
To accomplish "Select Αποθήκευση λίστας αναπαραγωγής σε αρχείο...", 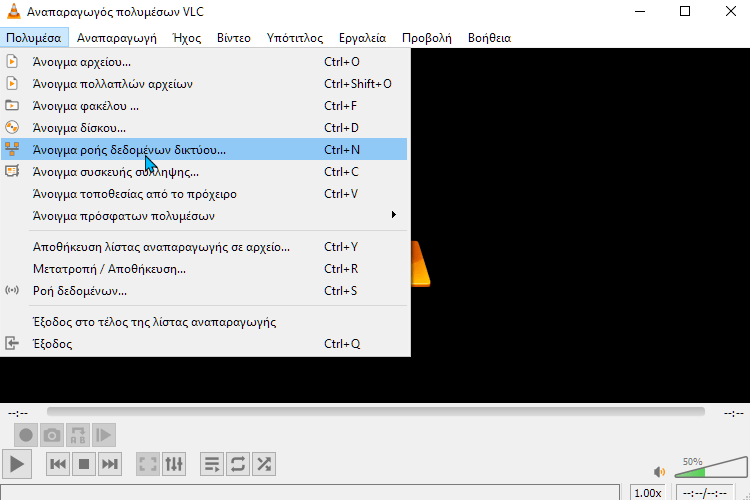I will click(x=204, y=247).
